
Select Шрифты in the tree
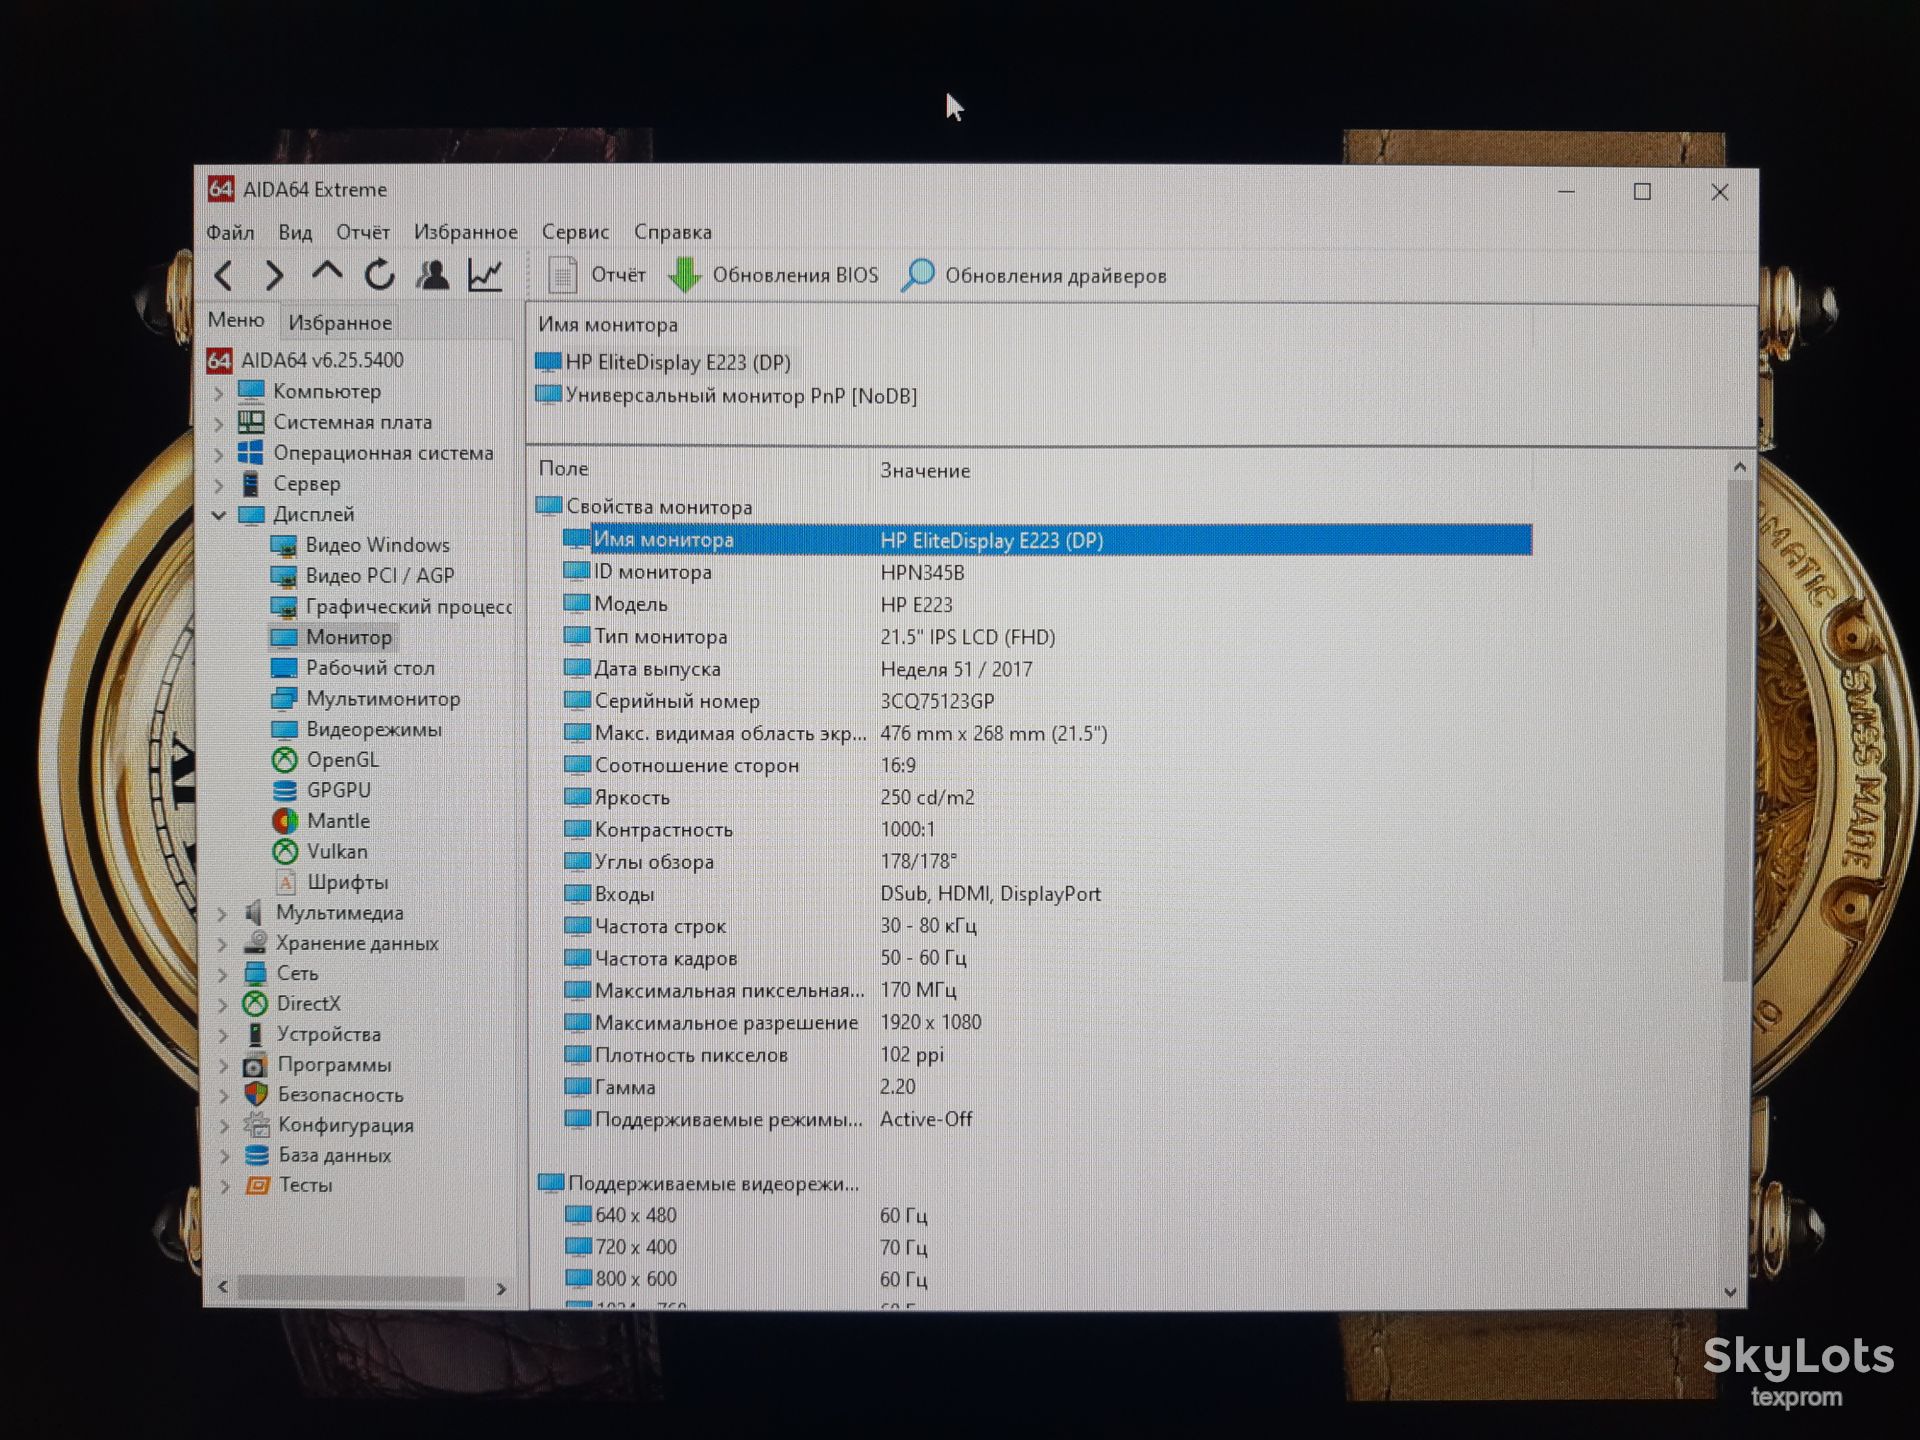coord(347,882)
